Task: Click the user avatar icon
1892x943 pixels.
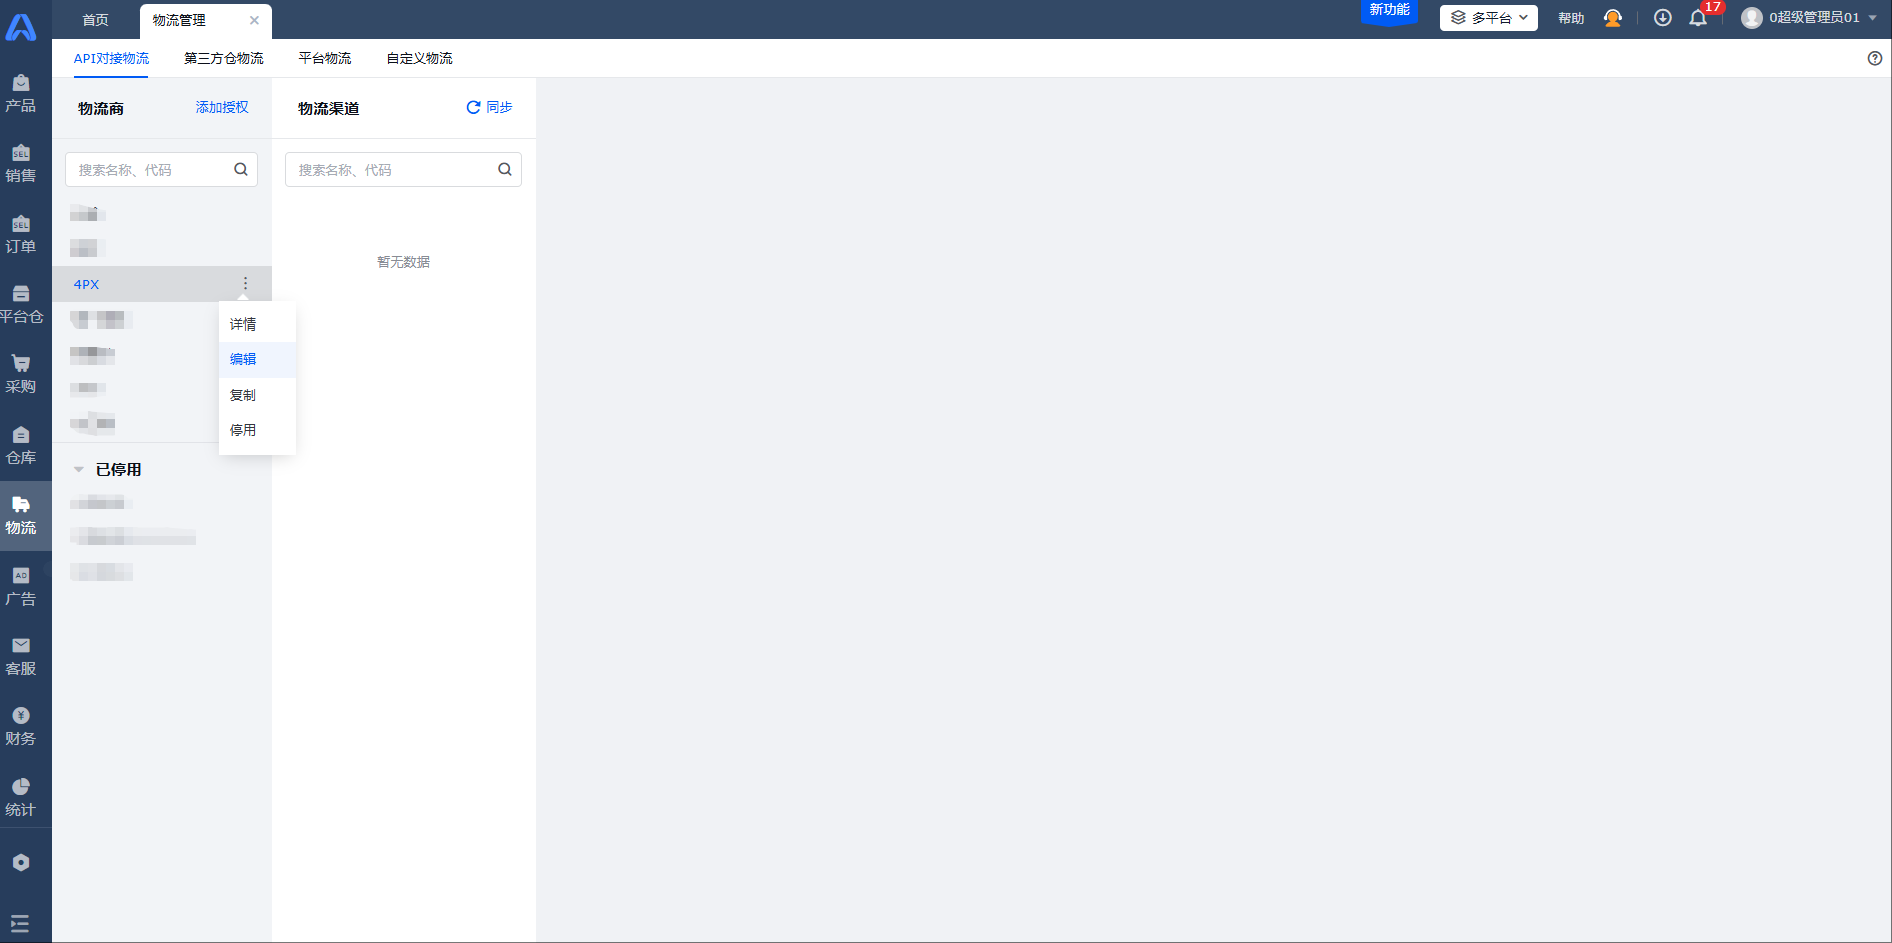Action: [1751, 18]
